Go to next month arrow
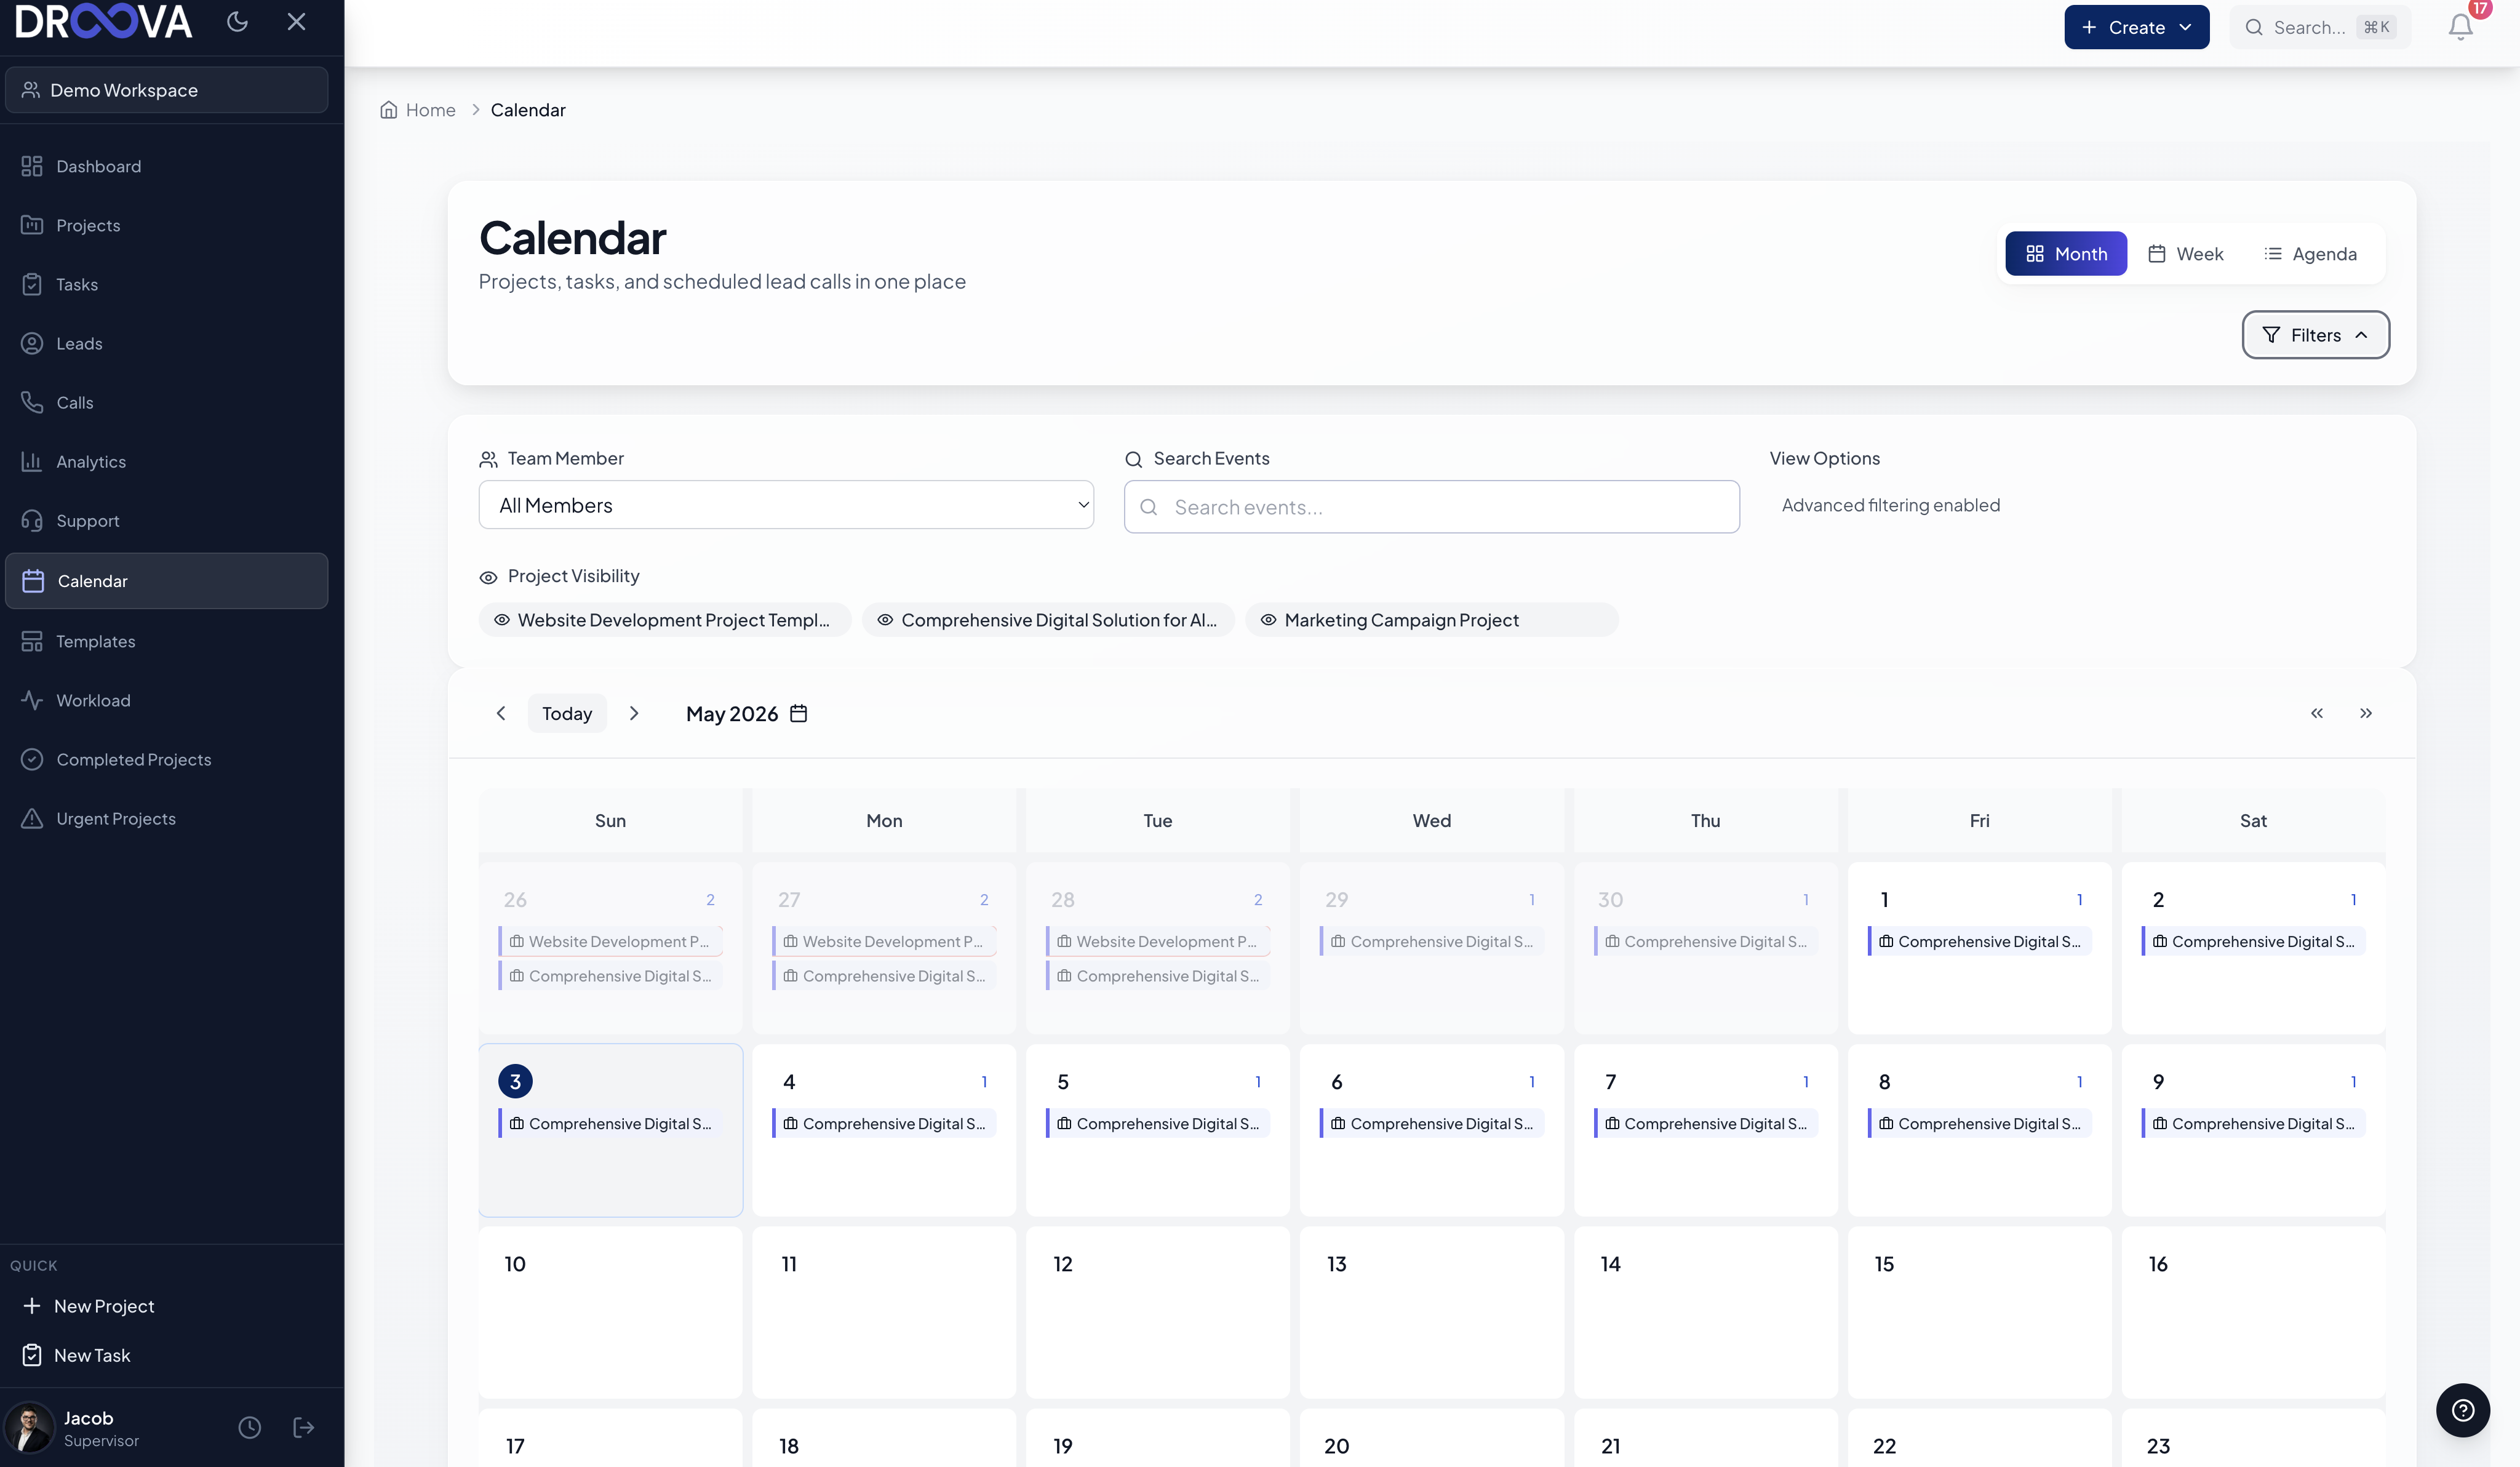The image size is (2520, 1467). coord(634,713)
